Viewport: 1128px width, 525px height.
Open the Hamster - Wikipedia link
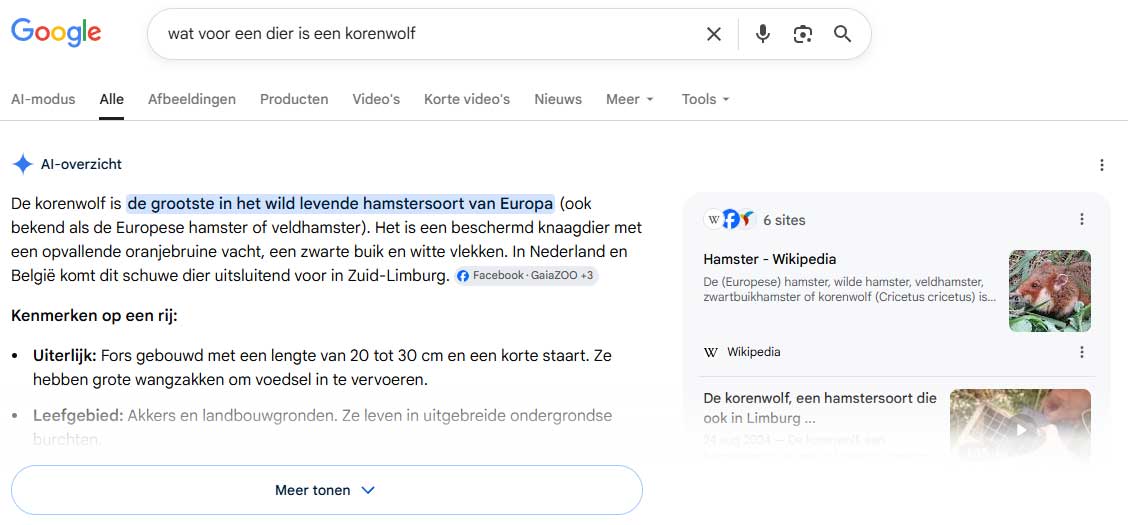pos(770,259)
